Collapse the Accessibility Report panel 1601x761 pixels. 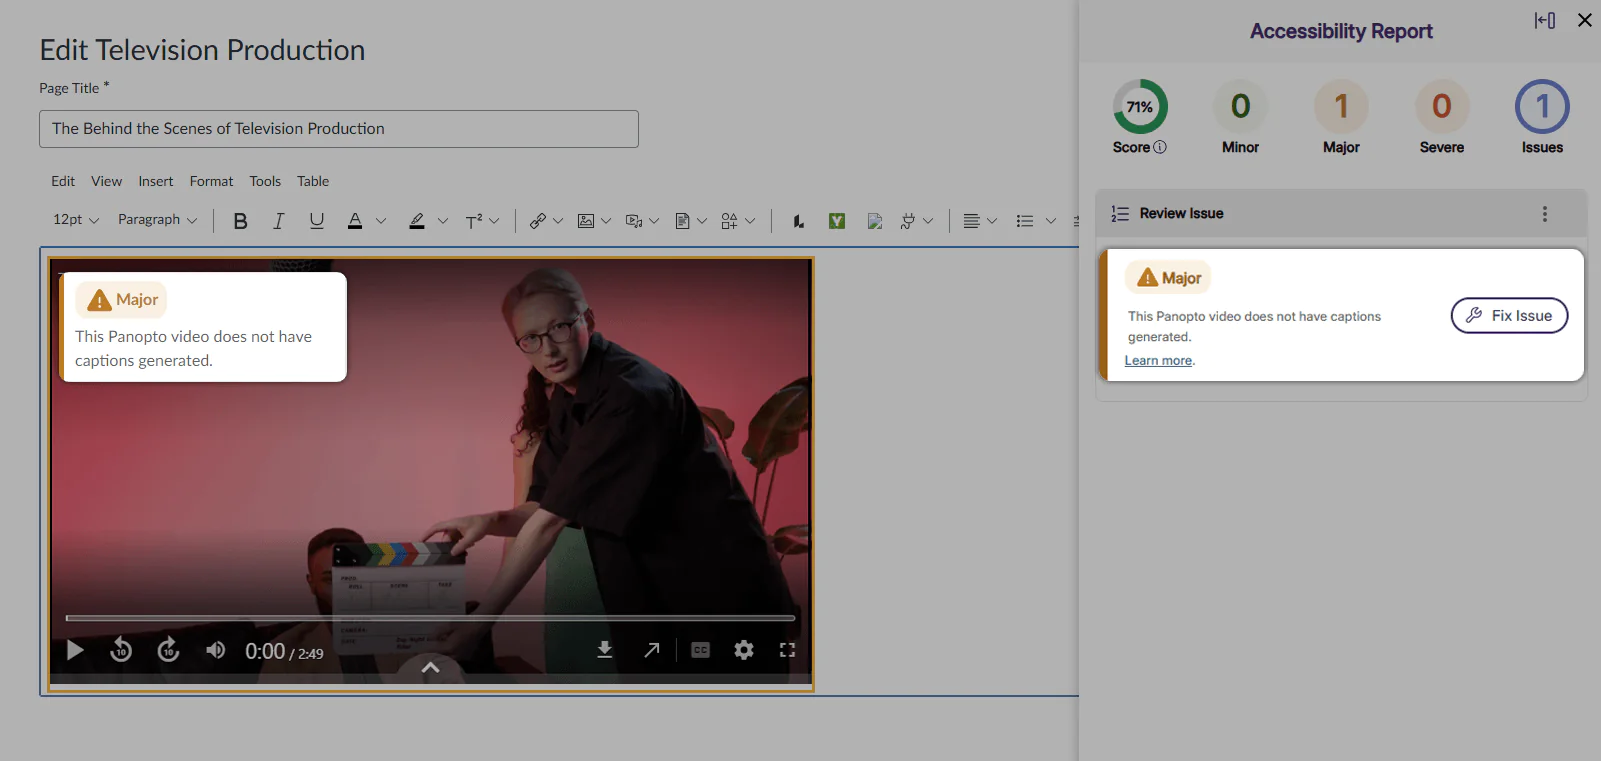[x=1545, y=20]
